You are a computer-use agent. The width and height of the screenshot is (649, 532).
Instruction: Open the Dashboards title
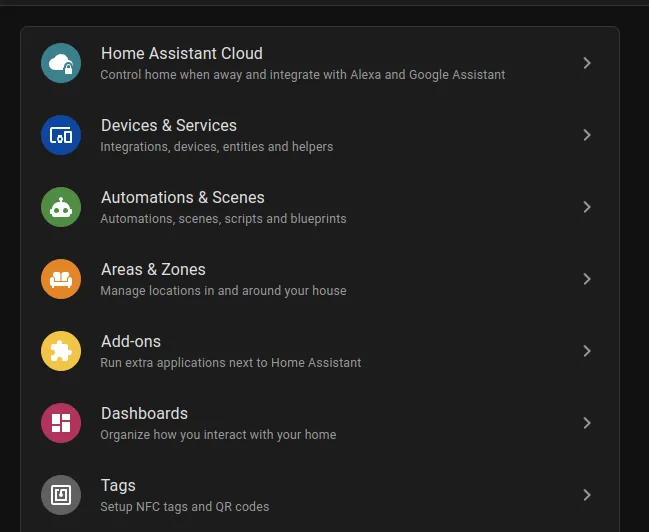(144, 414)
